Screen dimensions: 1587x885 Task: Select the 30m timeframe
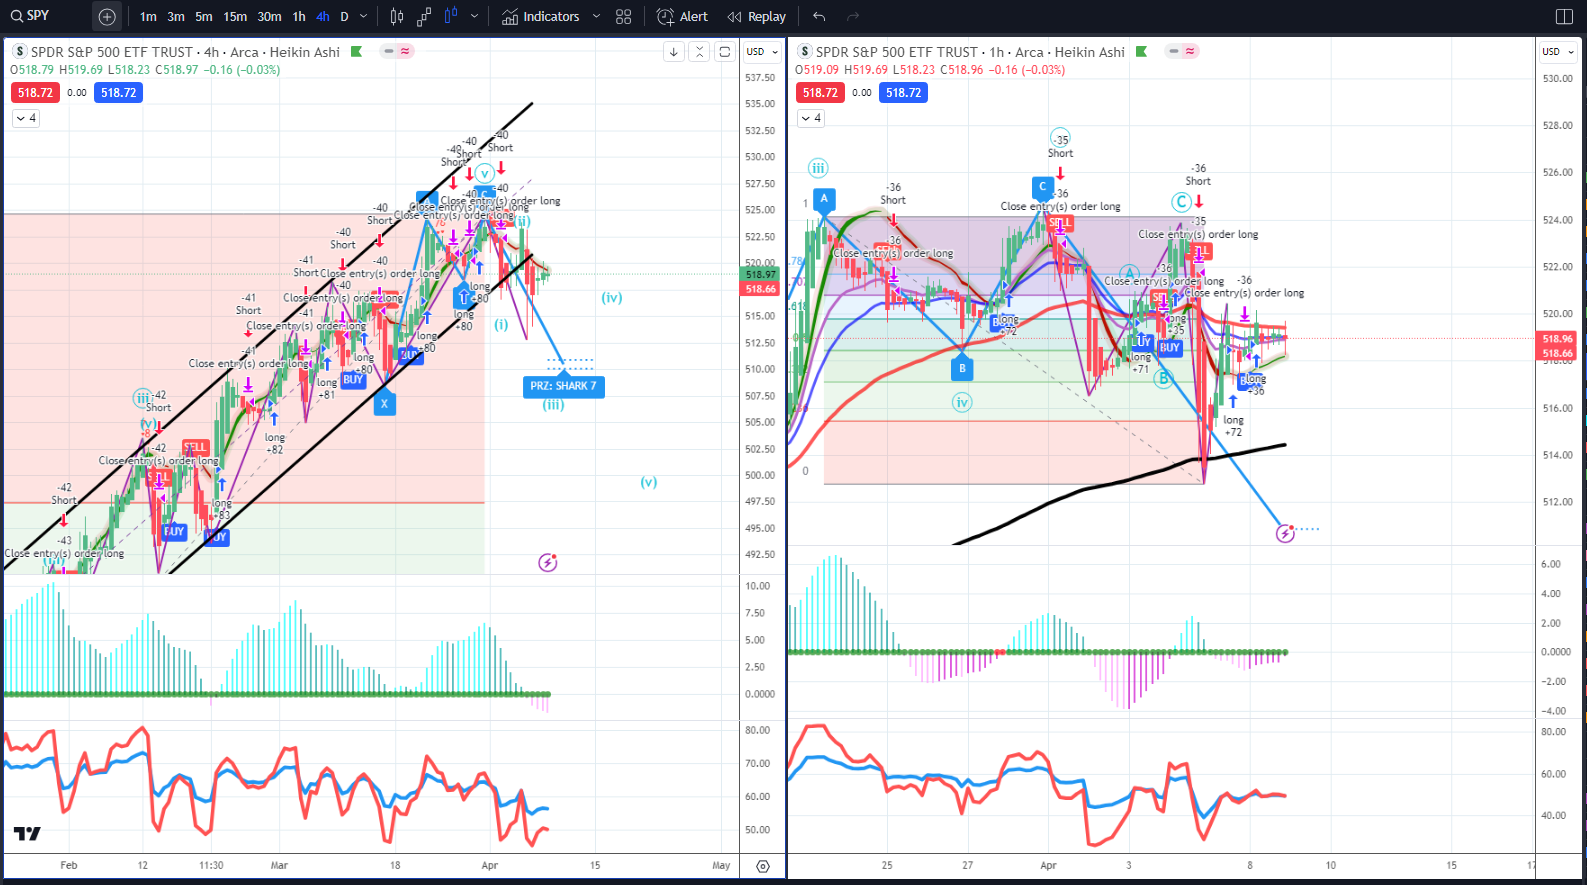click(269, 16)
